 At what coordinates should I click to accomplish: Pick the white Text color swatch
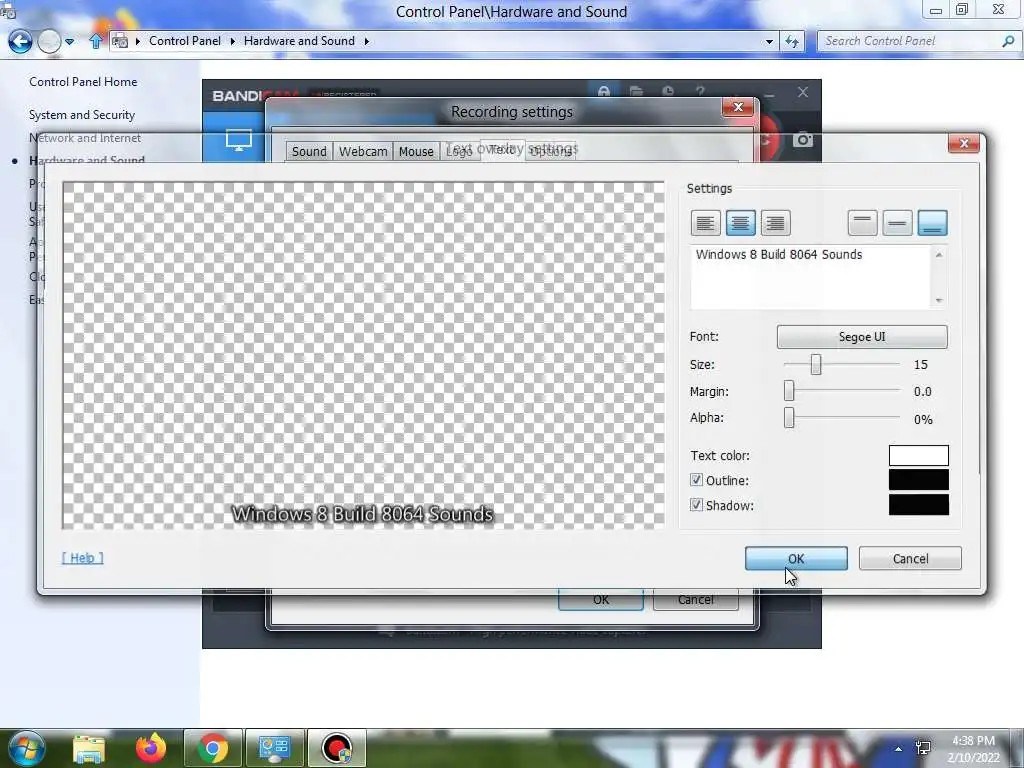(x=918, y=455)
